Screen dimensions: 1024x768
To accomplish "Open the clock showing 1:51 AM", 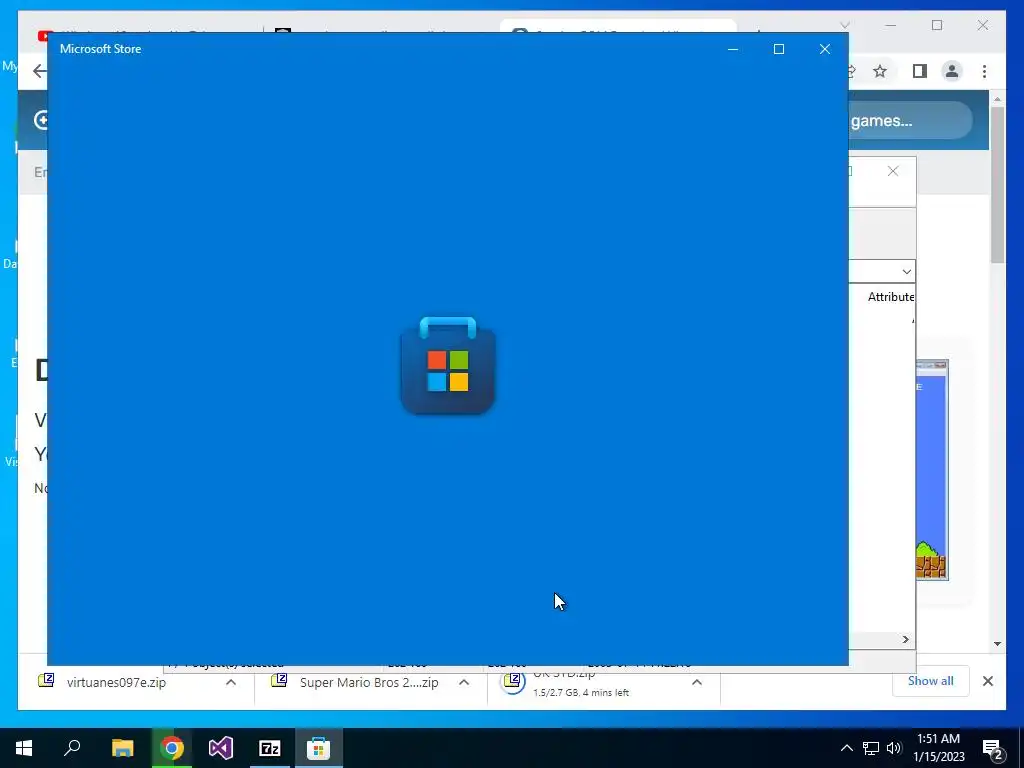I will coord(938,748).
